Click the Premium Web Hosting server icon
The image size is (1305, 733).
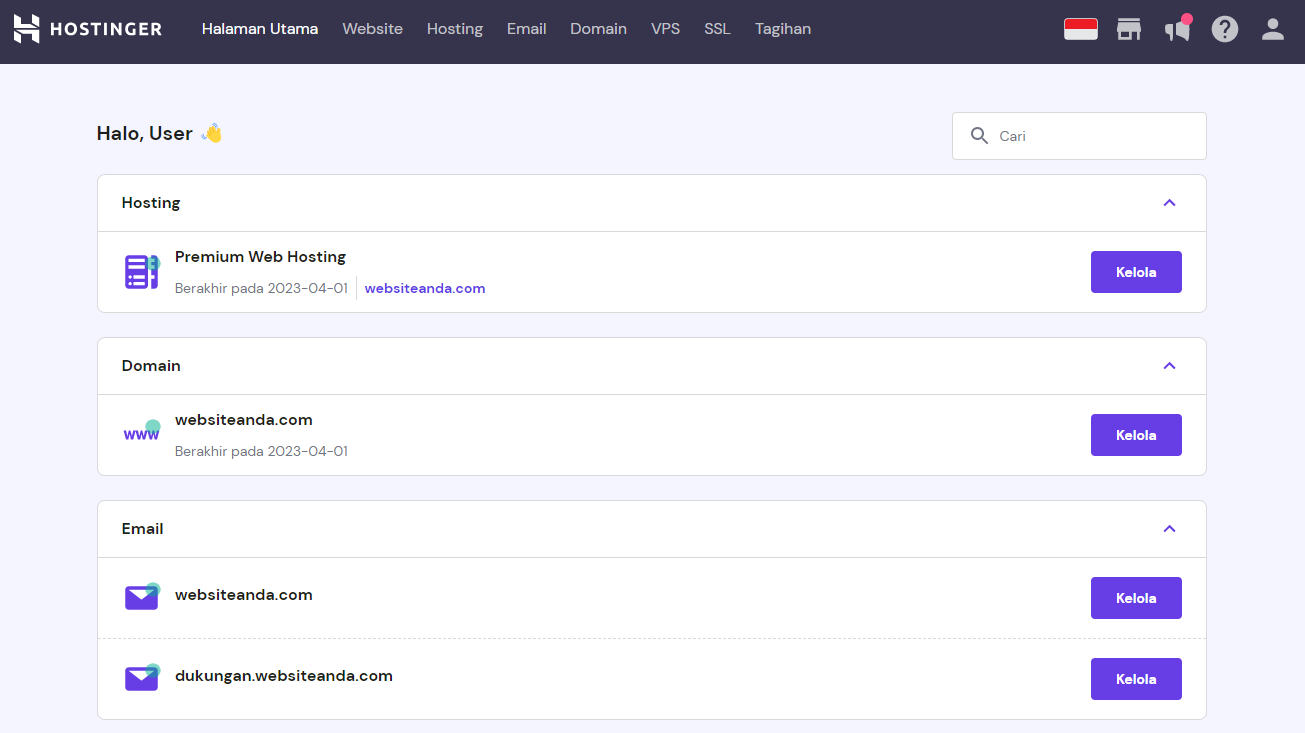click(142, 272)
